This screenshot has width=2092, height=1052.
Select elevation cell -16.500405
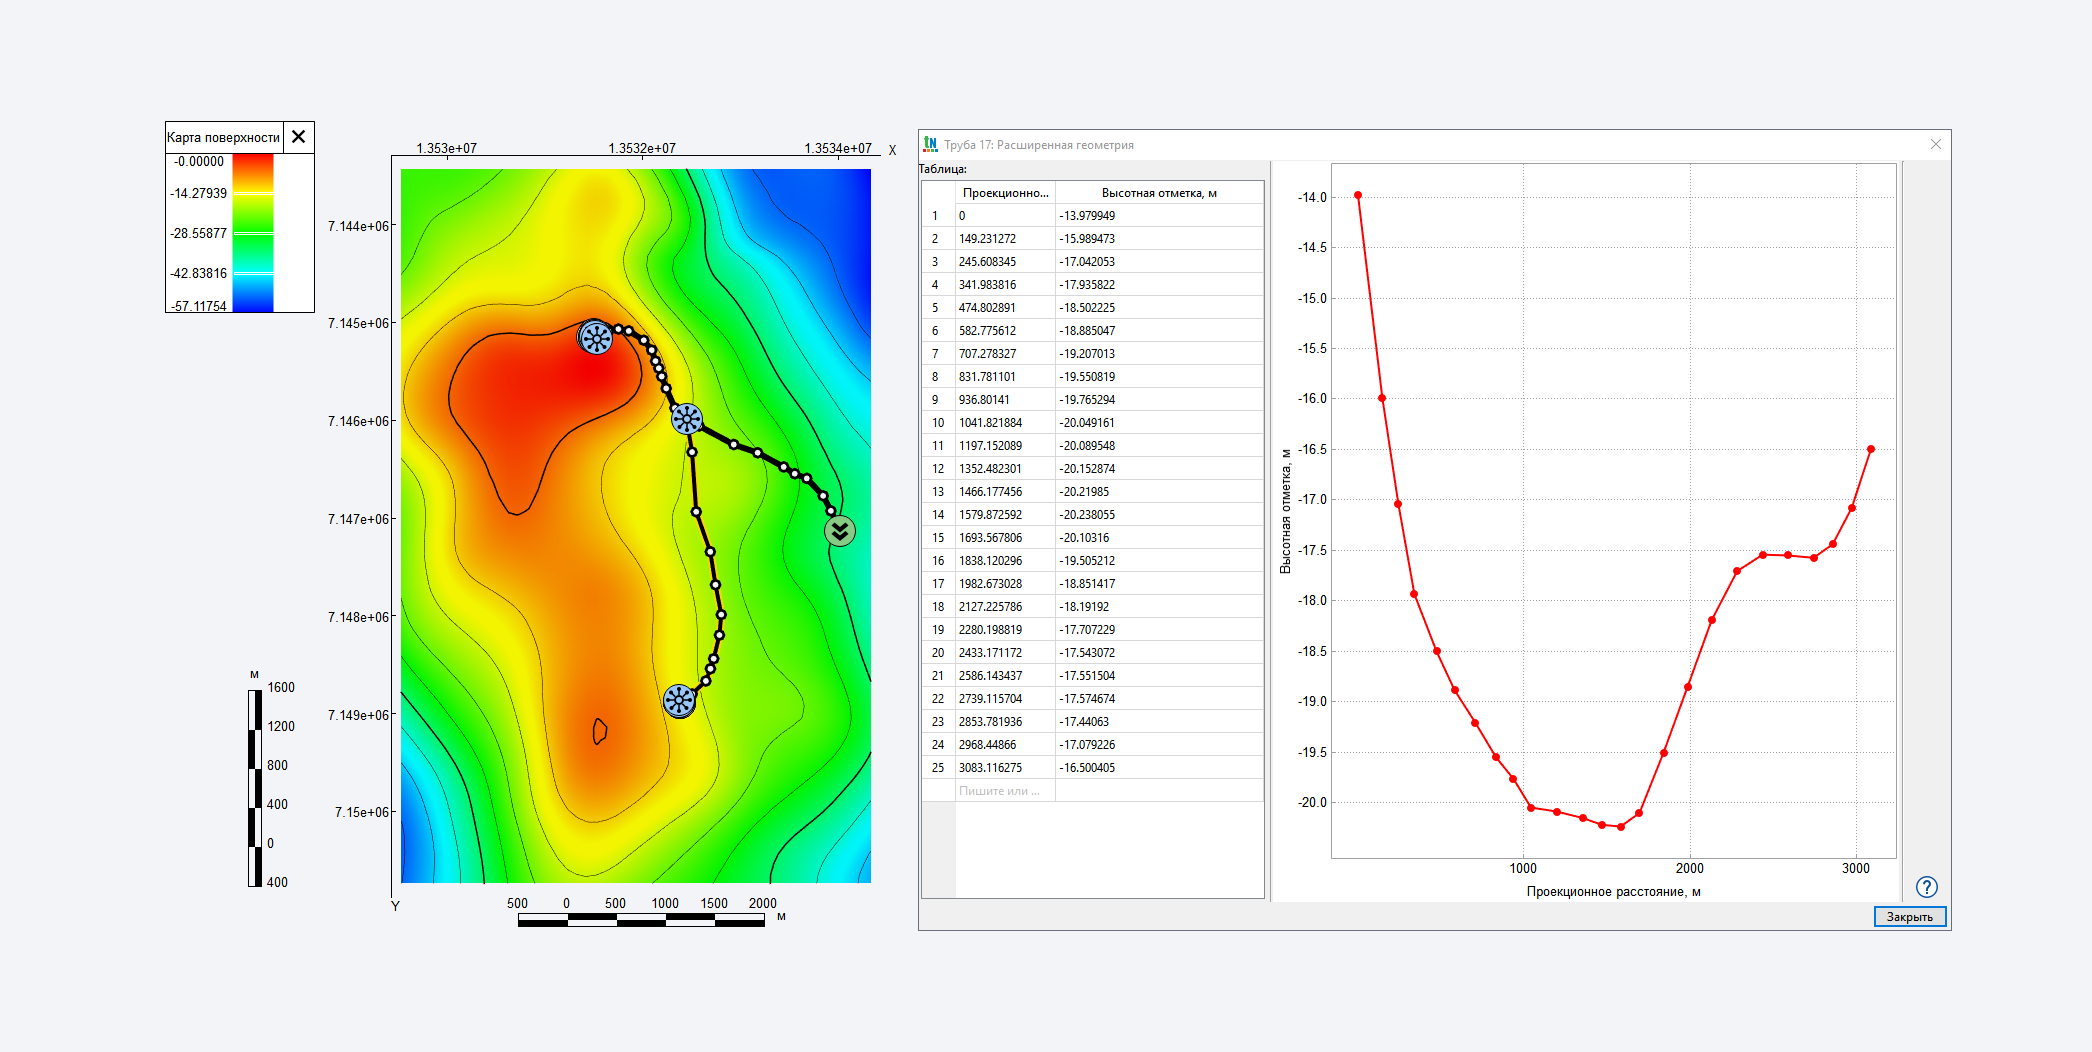click(1159, 768)
